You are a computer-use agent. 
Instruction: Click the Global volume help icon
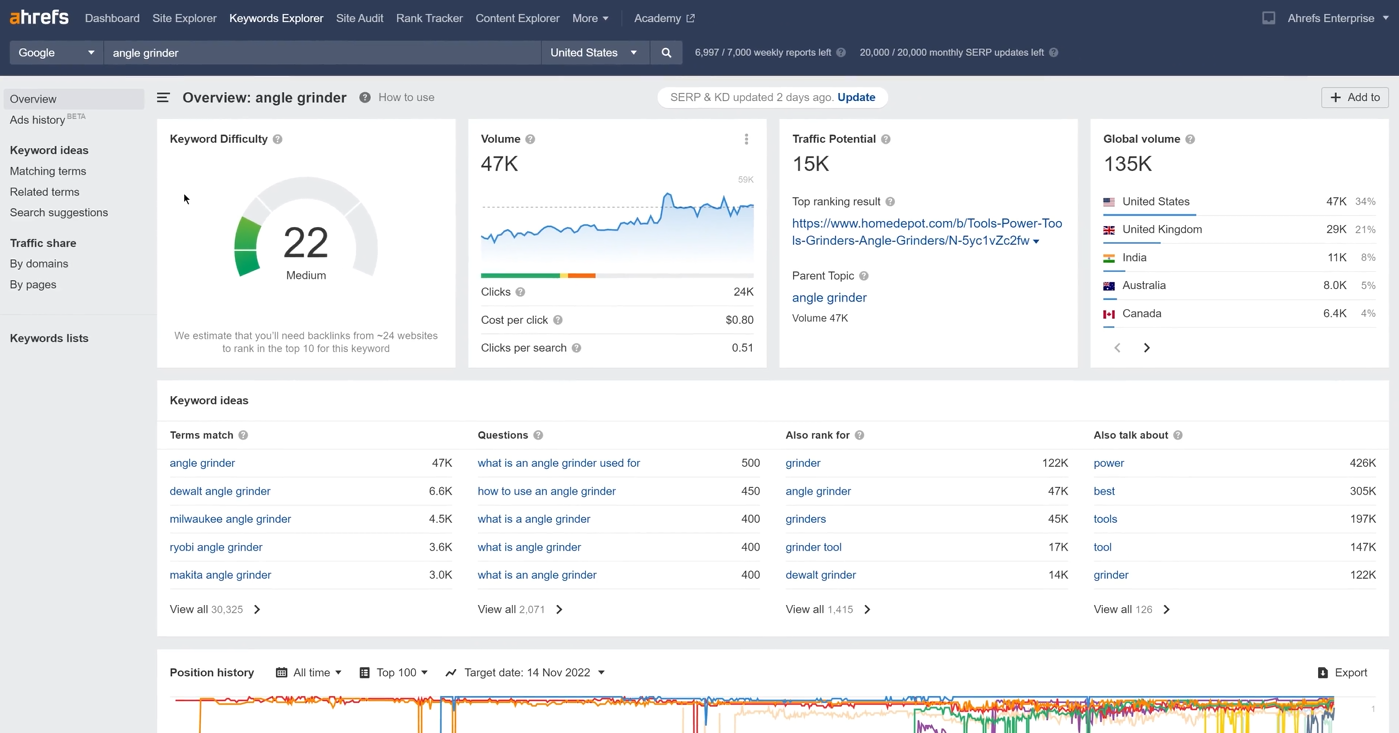(x=1190, y=140)
